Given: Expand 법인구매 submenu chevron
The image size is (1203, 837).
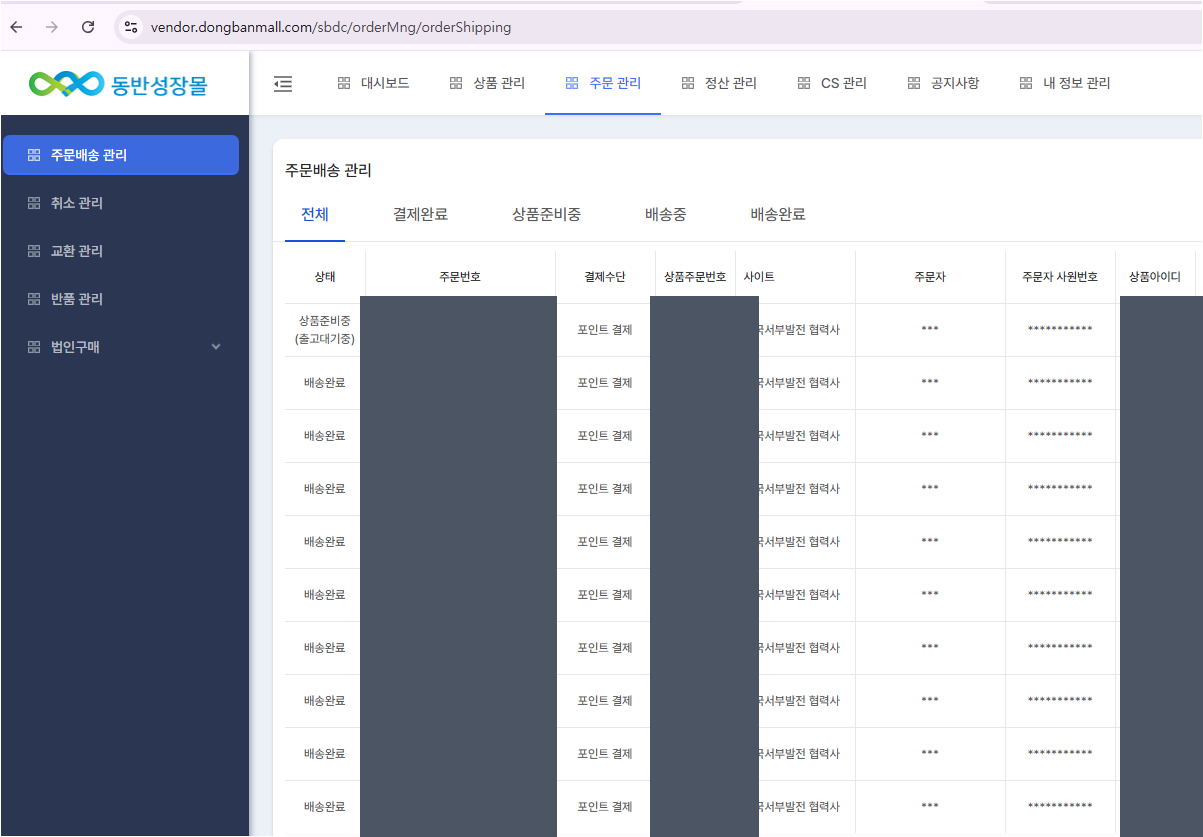Looking at the screenshot, I should (216, 347).
